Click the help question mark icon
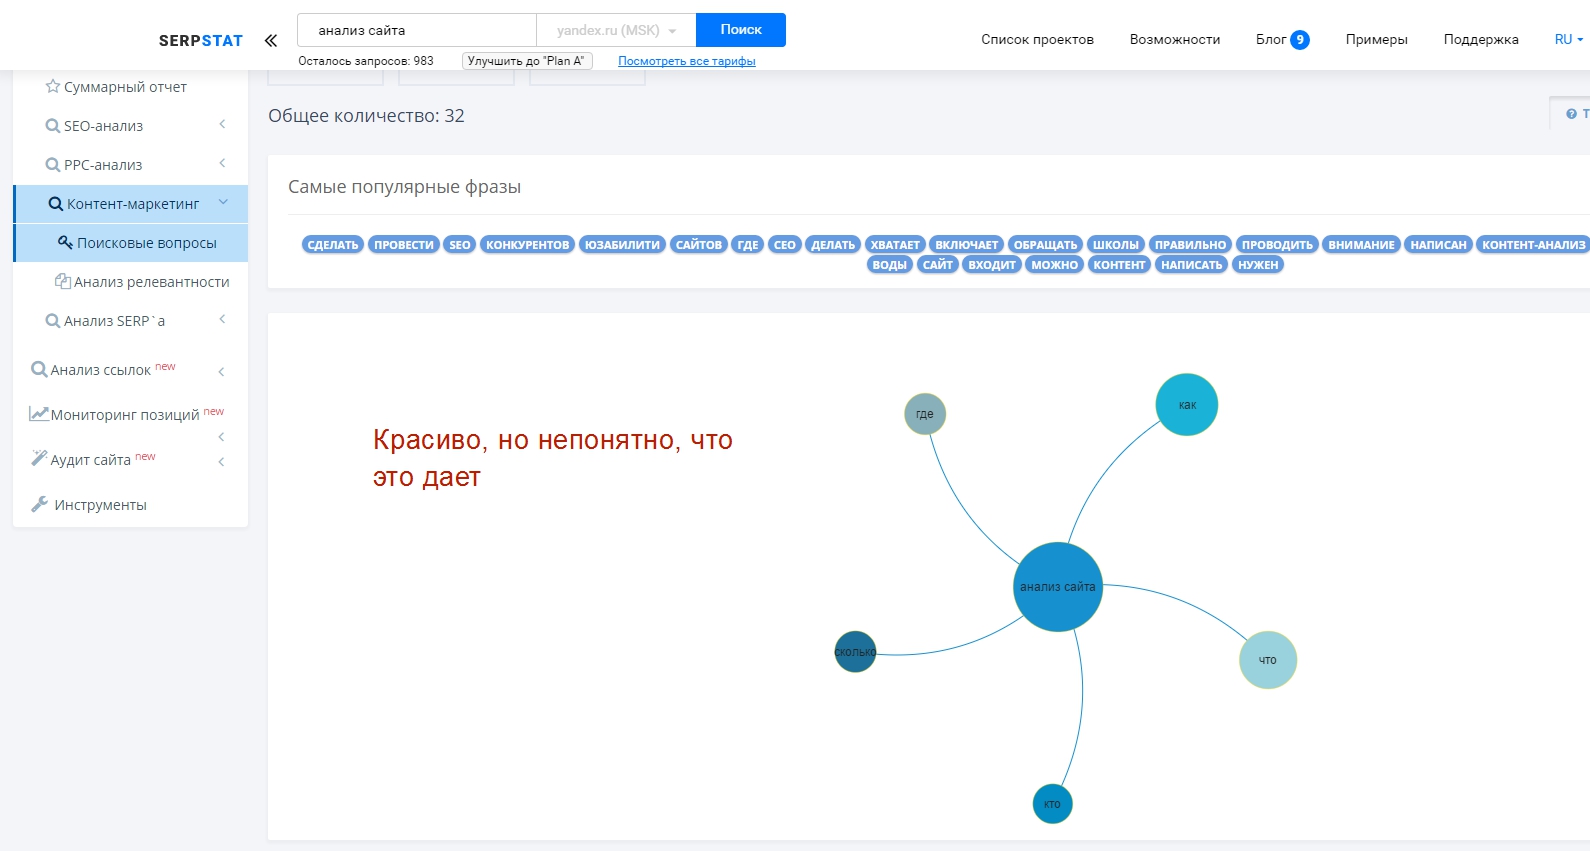 (1571, 114)
